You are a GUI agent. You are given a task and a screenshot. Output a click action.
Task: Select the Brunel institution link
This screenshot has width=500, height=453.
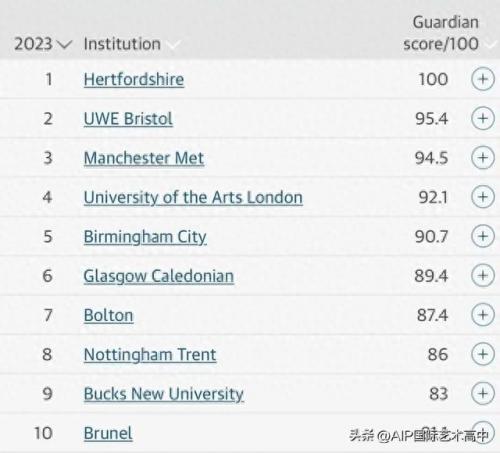(108, 433)
